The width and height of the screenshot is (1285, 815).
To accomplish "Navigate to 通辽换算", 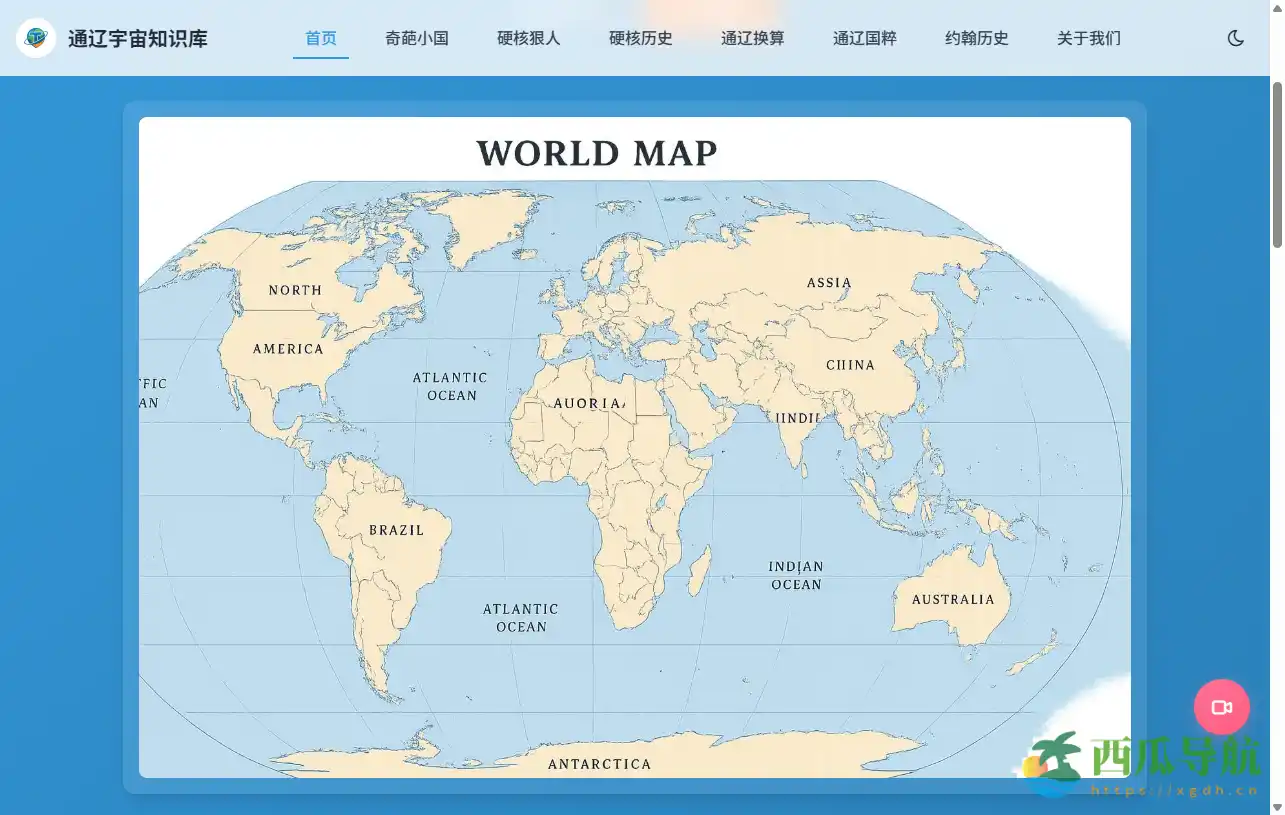I will click(x=753, y=38).
